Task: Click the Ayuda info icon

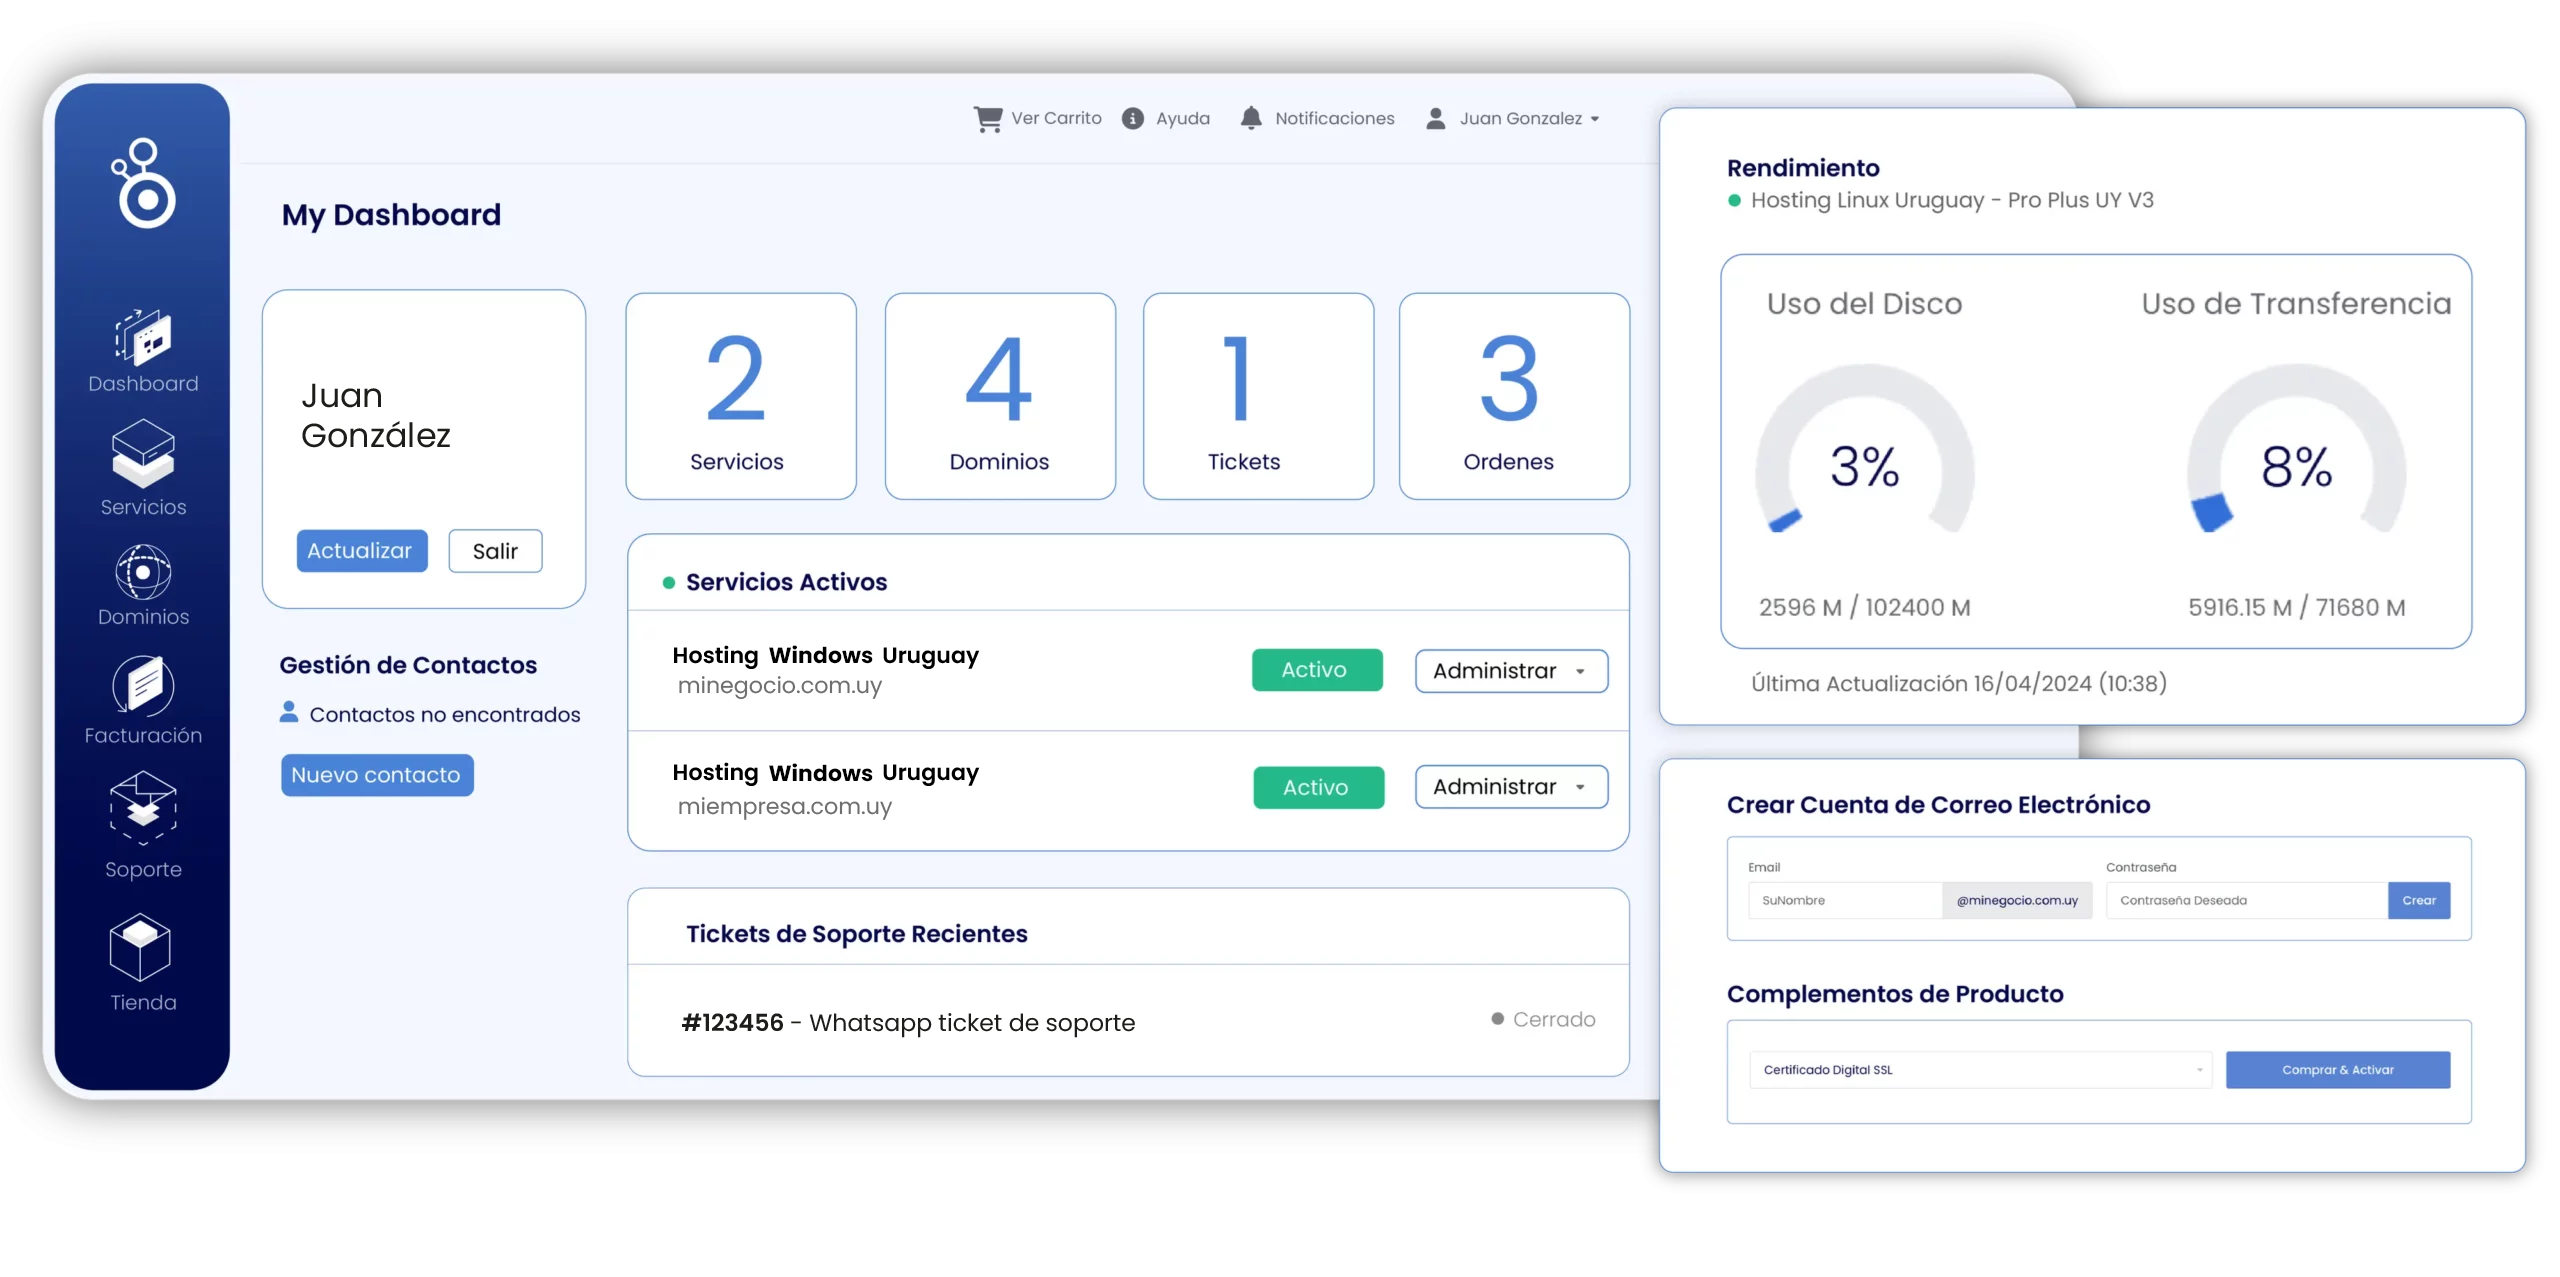Action: tap(1132, 119)
